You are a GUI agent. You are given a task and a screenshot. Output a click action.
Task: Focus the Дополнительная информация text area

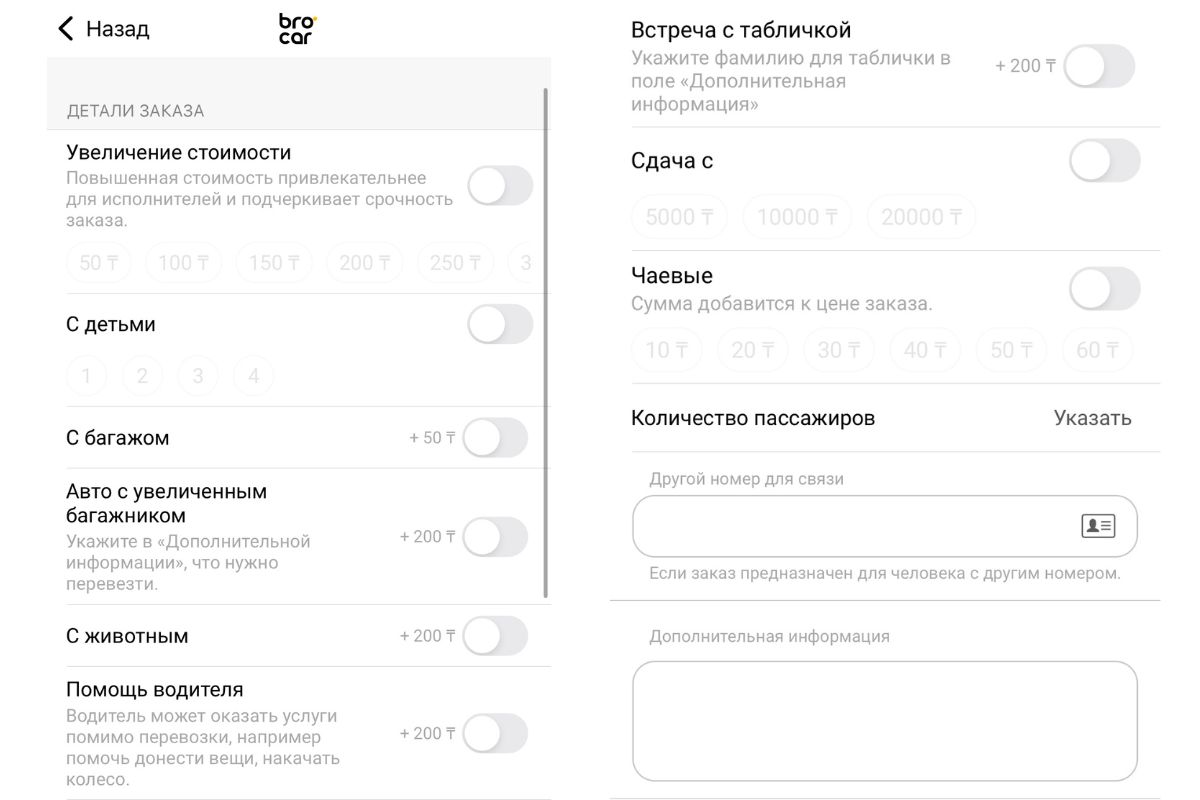[x=884, y=720]
